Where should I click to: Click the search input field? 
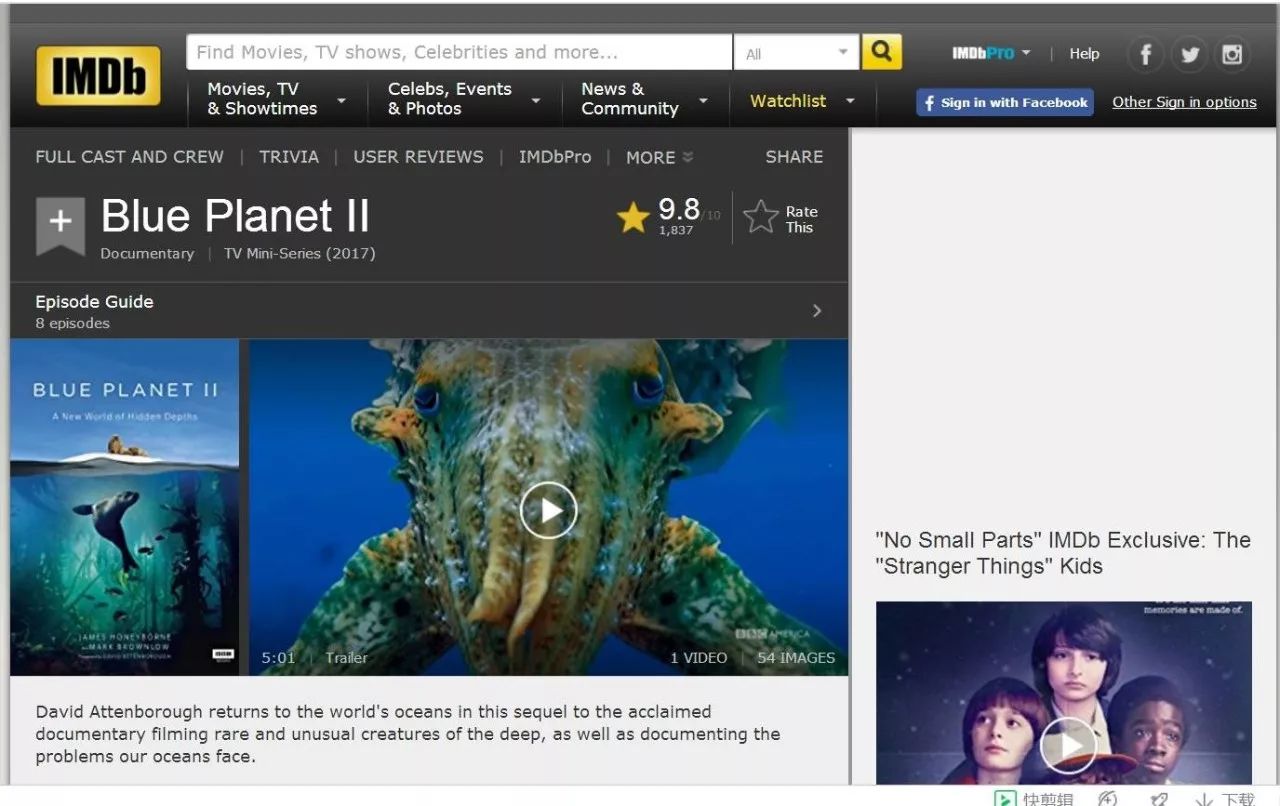(x=459, y=52)
